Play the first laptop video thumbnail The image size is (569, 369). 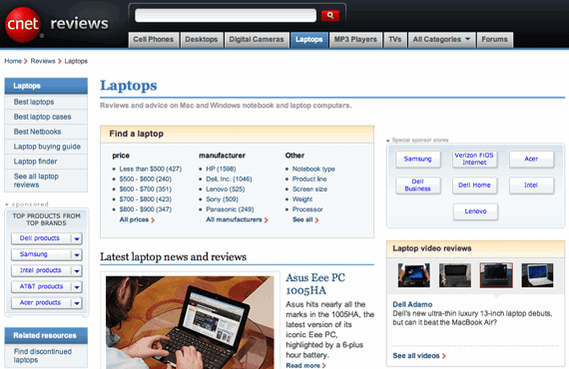[x=414, y=275]
